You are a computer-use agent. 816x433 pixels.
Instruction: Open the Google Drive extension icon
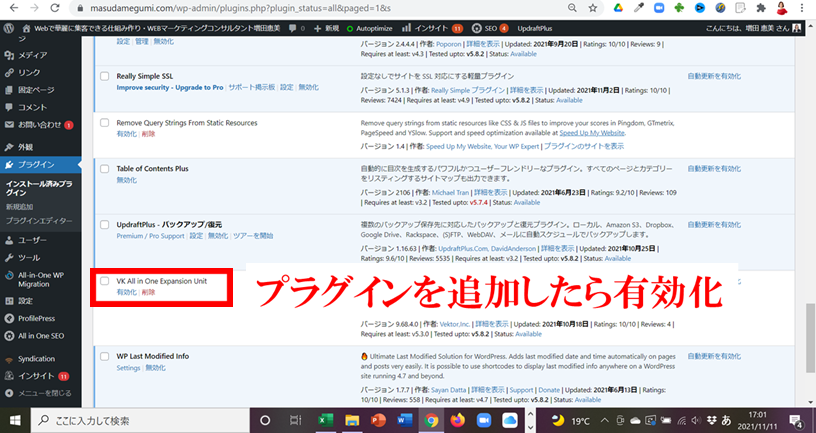[x=618, y=8]
